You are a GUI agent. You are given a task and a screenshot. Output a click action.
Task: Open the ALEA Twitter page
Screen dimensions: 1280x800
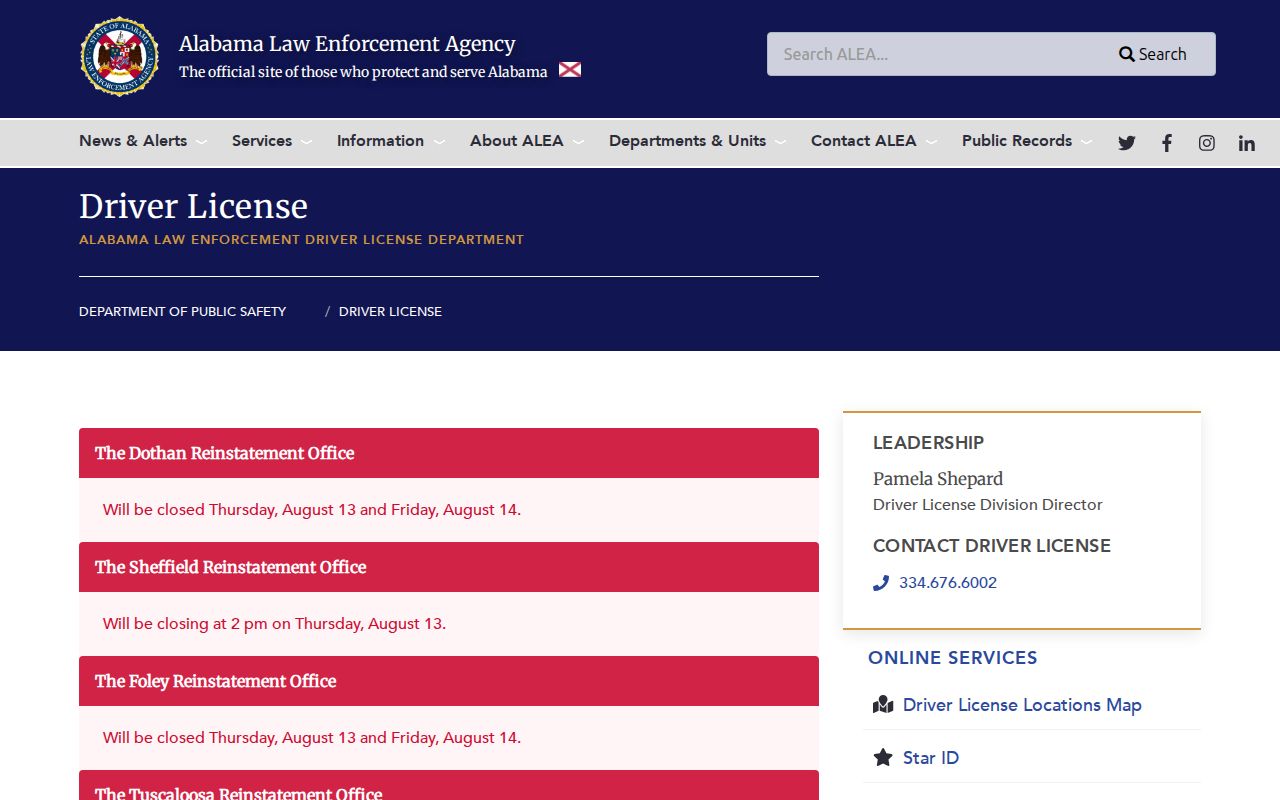[1127, 143]
